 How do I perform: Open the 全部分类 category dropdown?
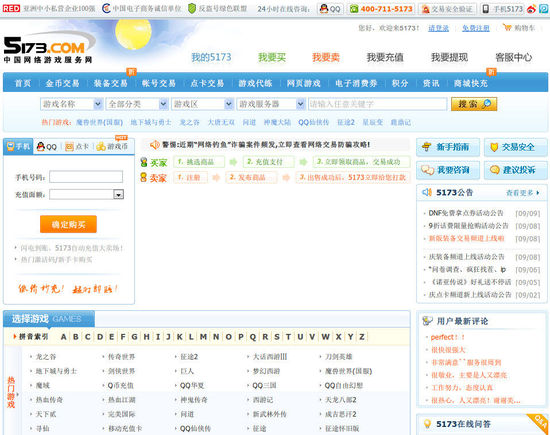pos(137,104)
